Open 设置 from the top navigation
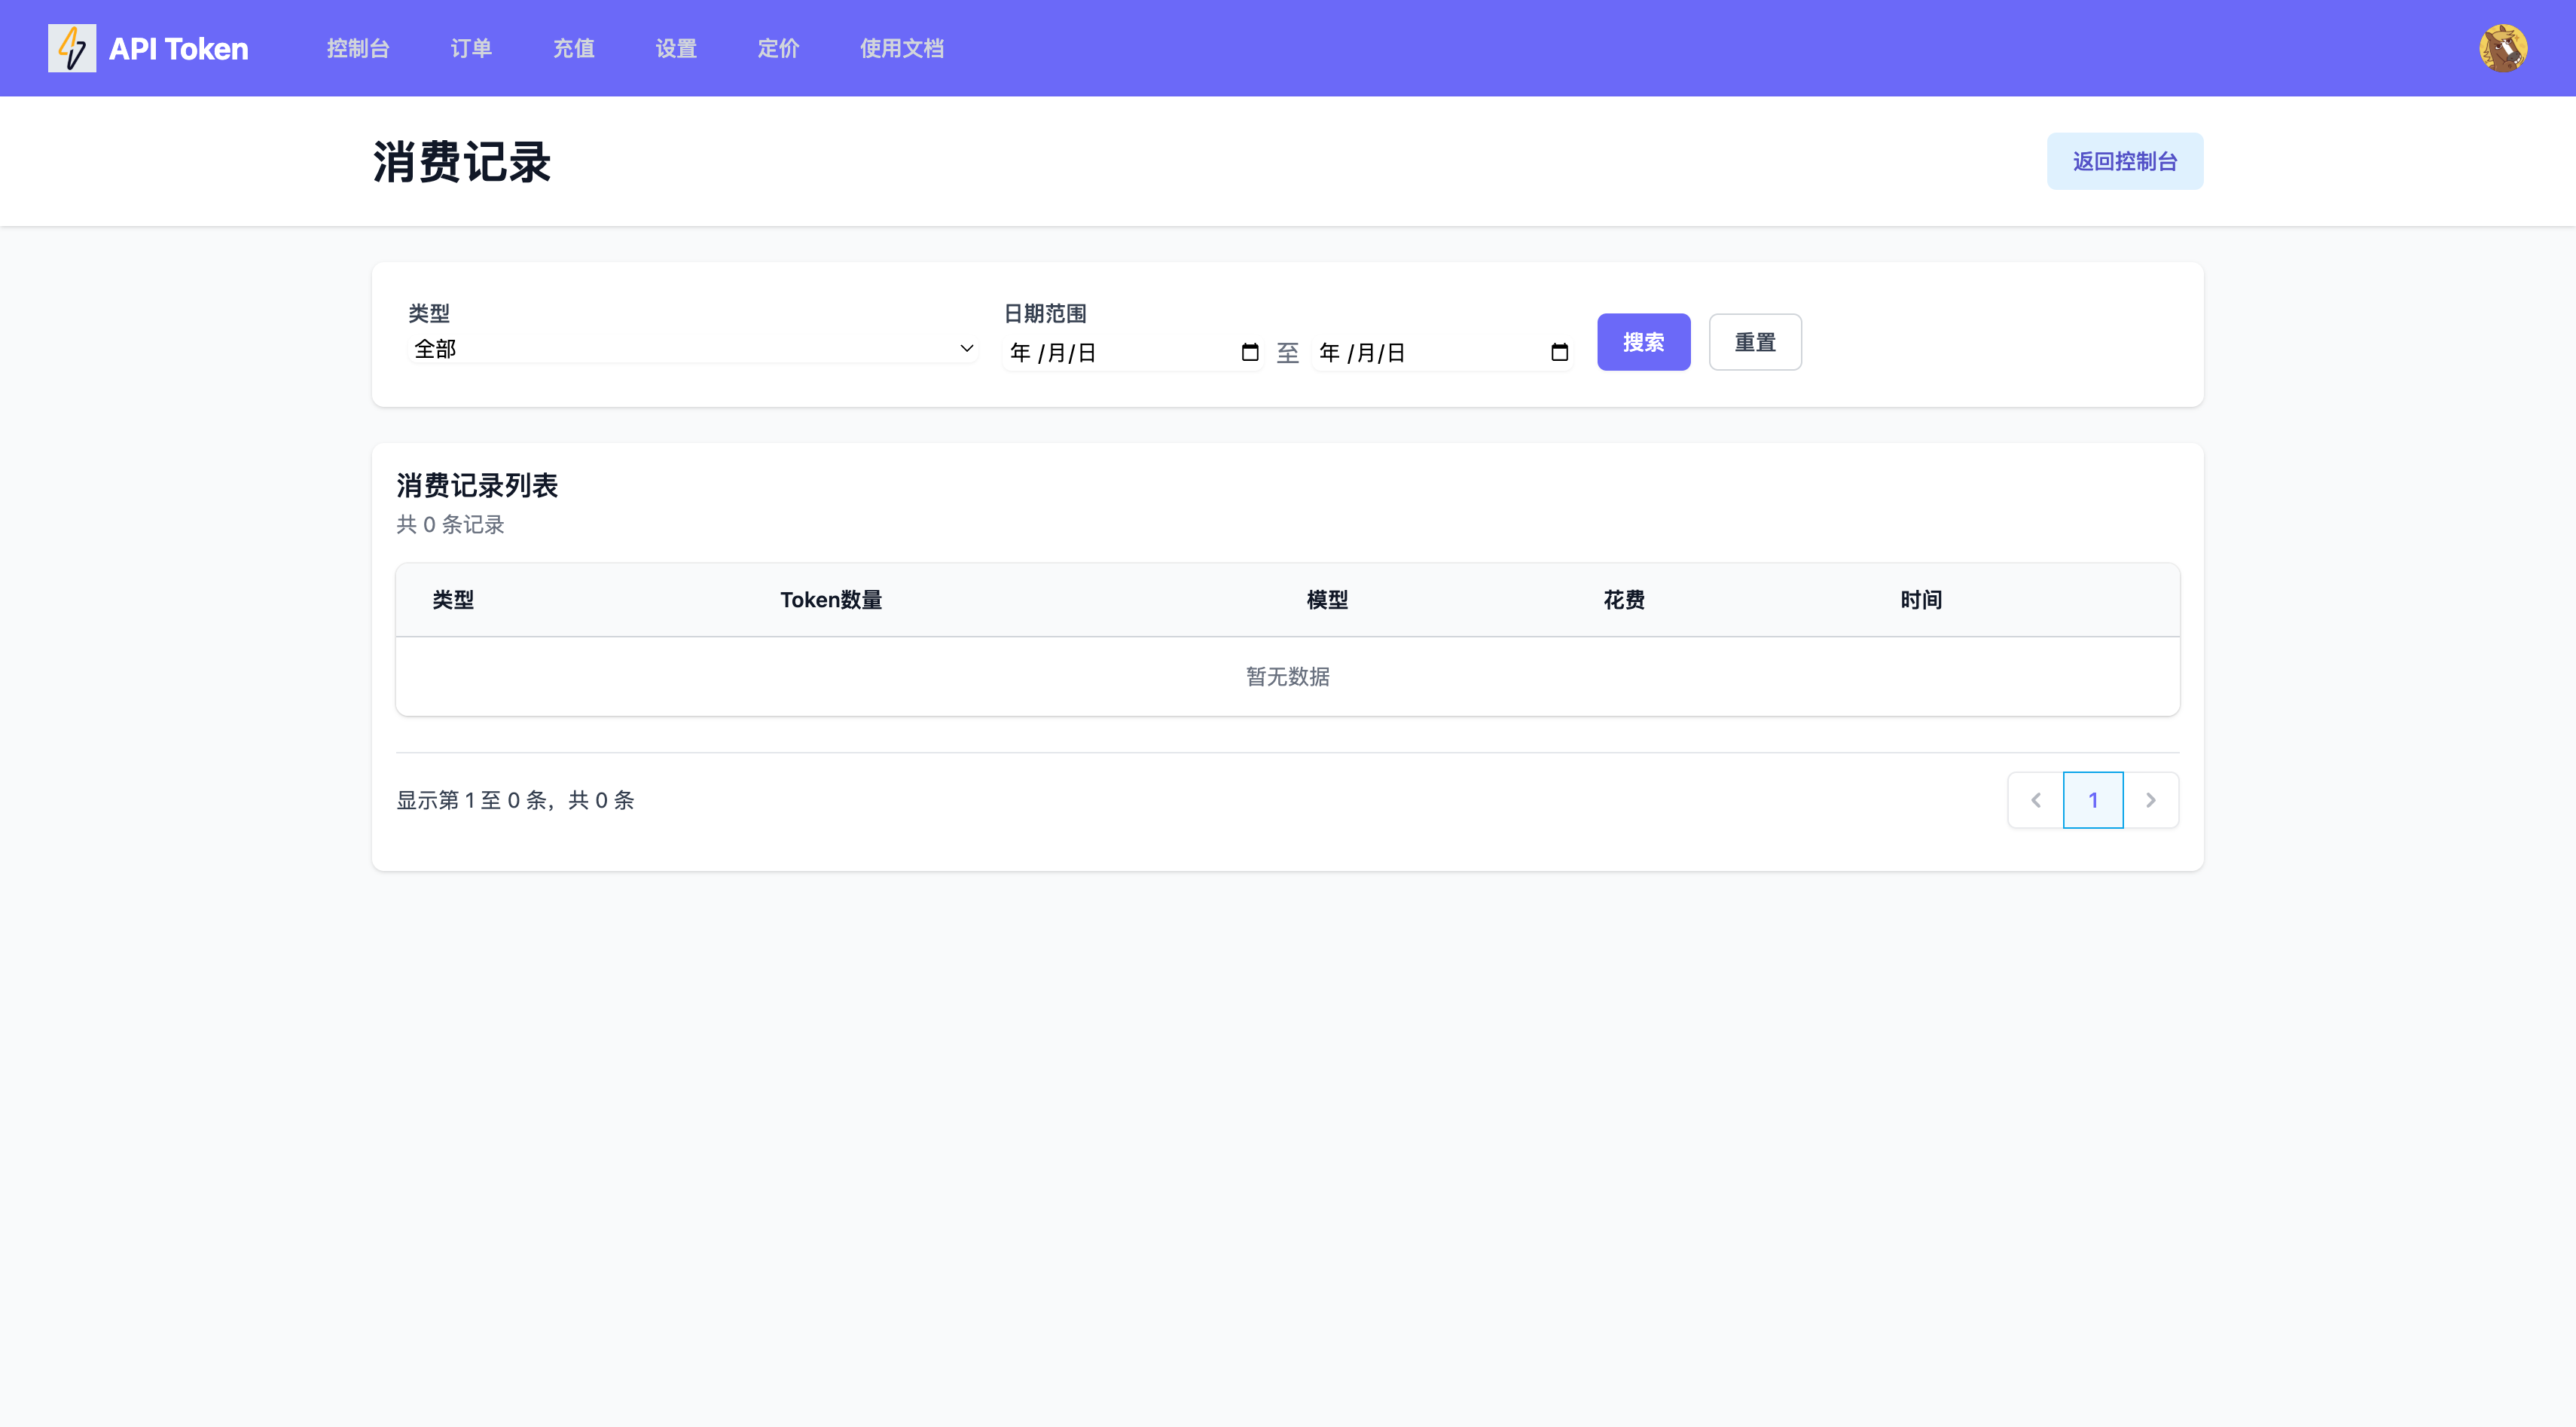This screenshot has height=1427, width=2576. click(676, 48)
